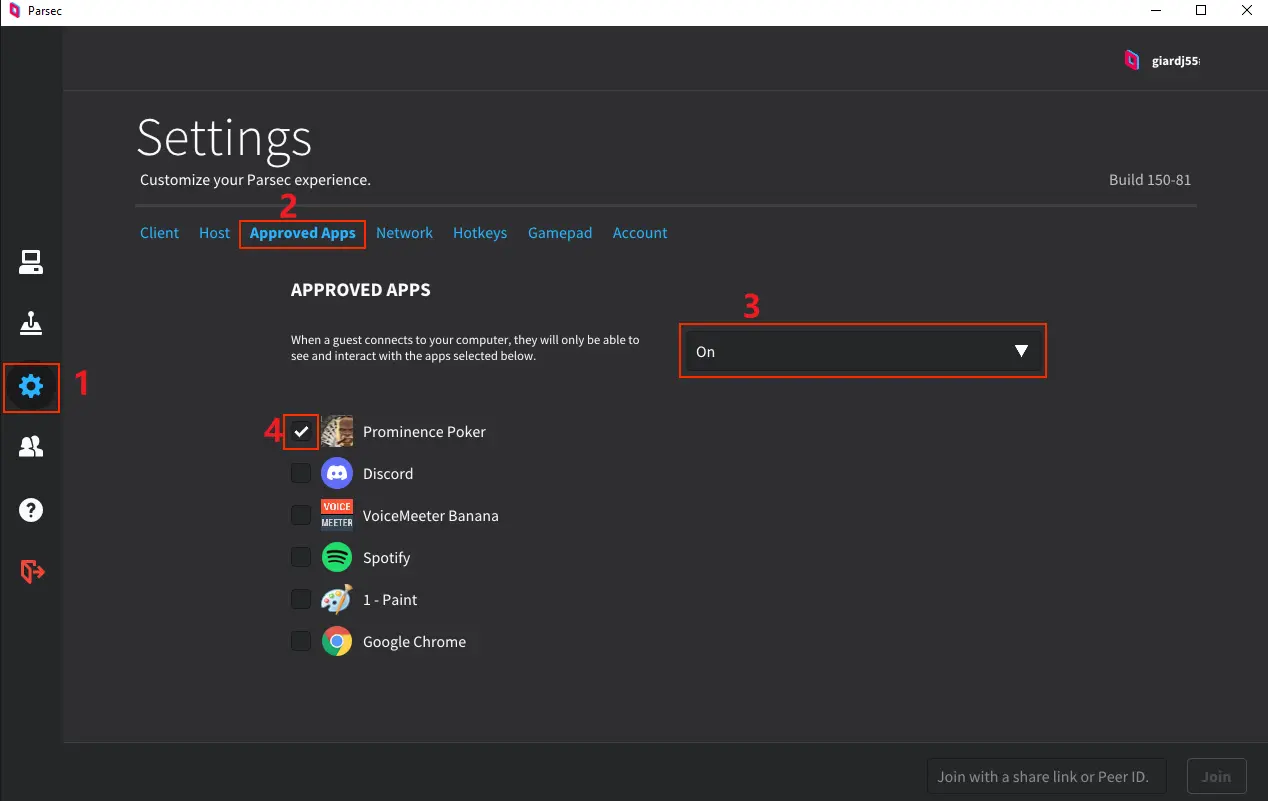Go to the Gamepad tab
Screen dimensions: 1268x801
[560, 233]
